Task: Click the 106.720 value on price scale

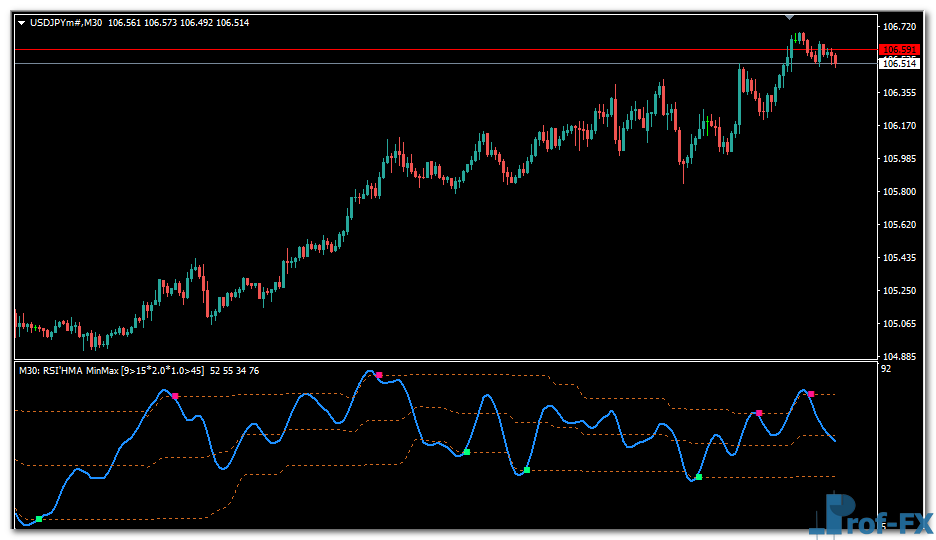Action: click(x=900, y=27)
